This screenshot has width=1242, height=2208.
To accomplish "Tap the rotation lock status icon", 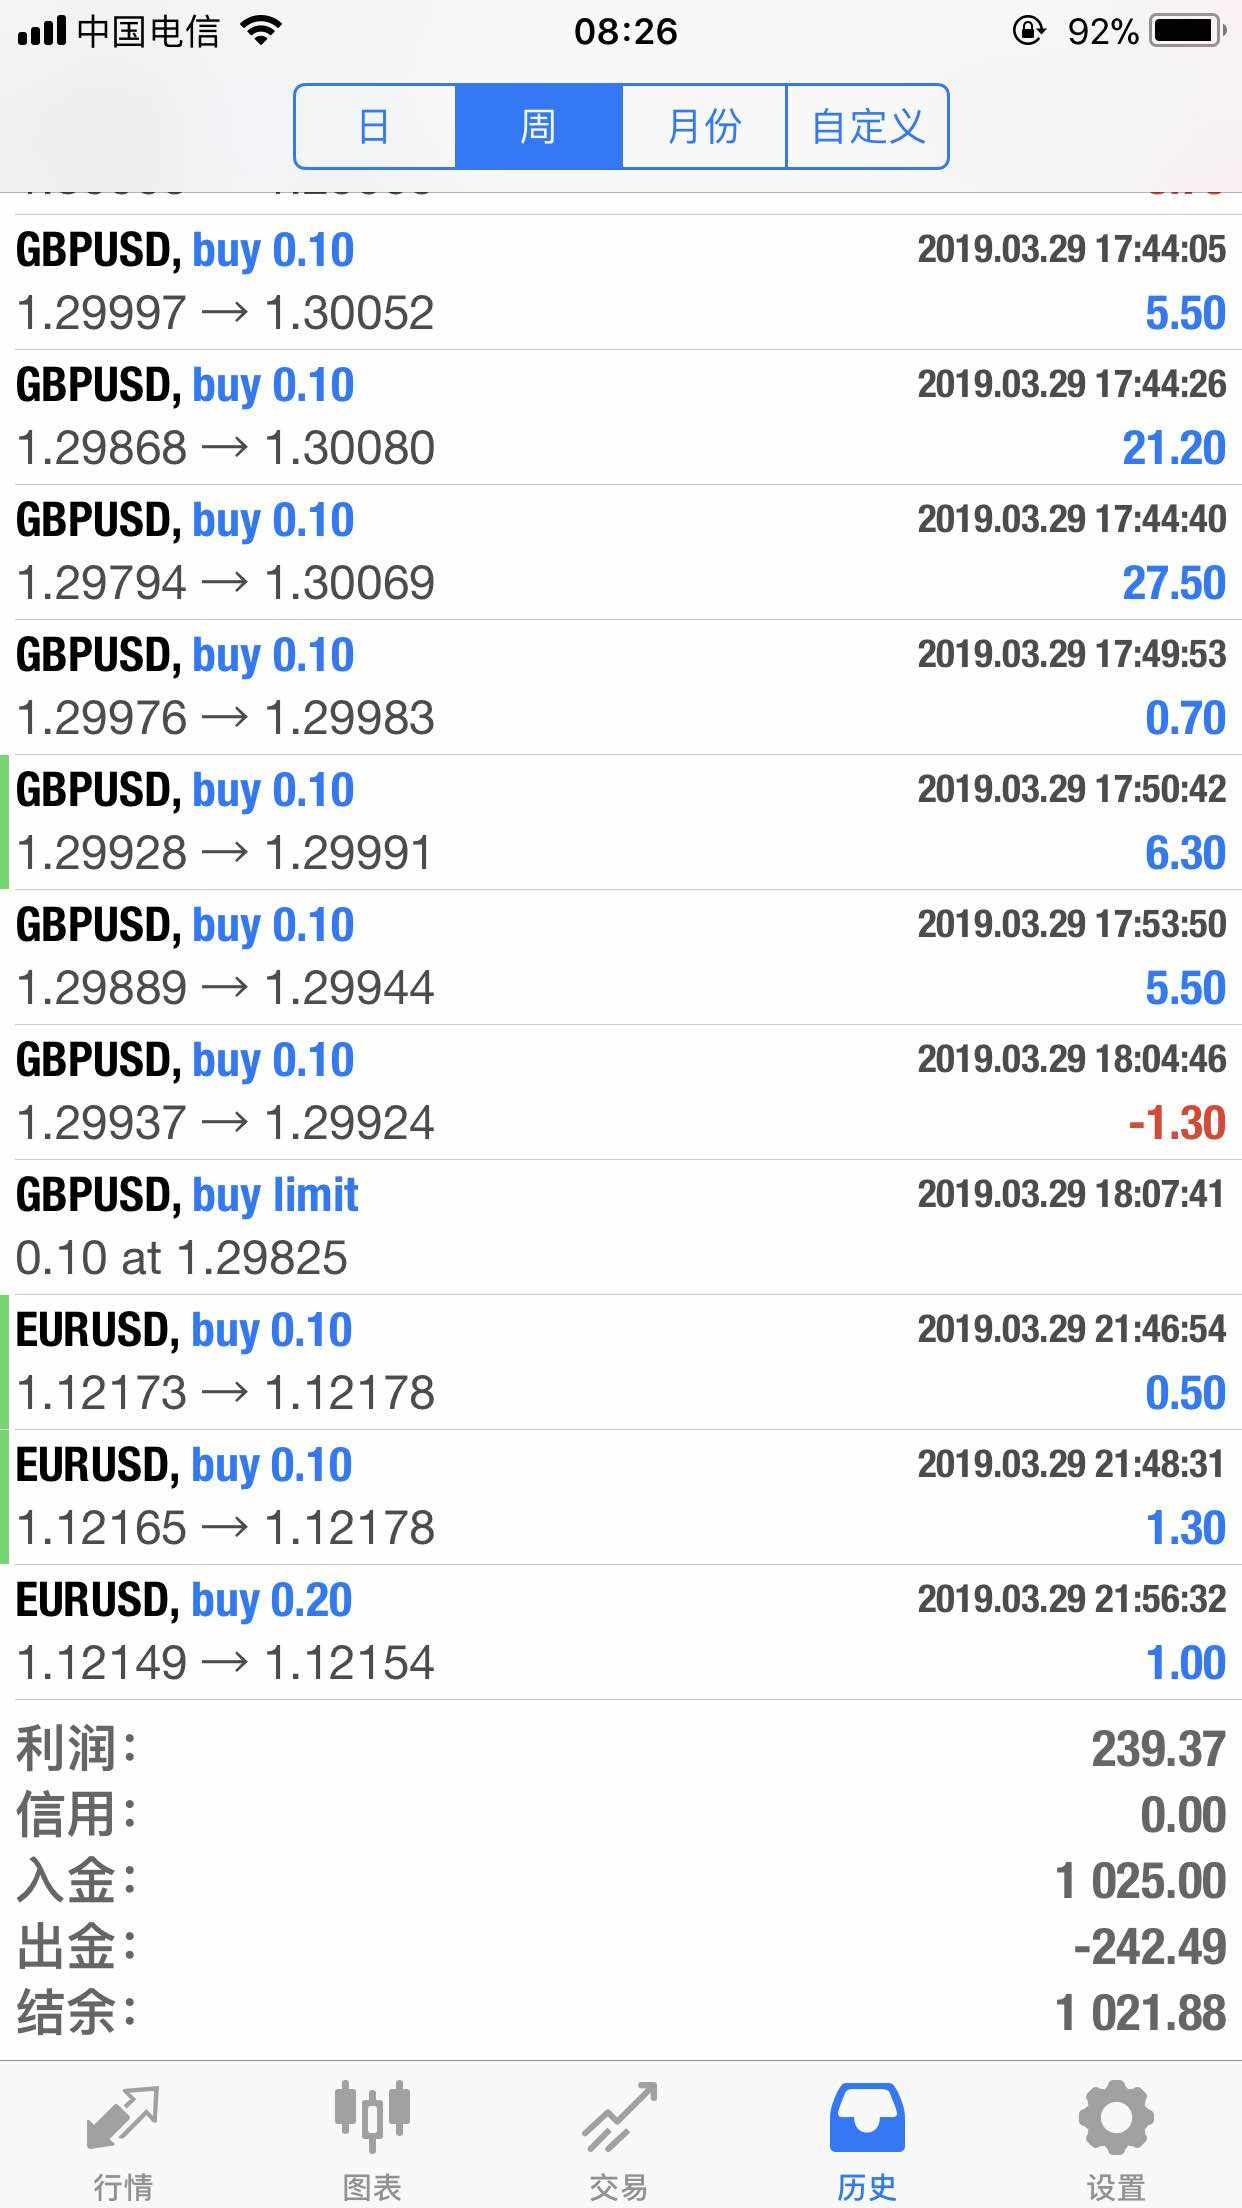I will pyautogui.click(x=1028, y=31).
